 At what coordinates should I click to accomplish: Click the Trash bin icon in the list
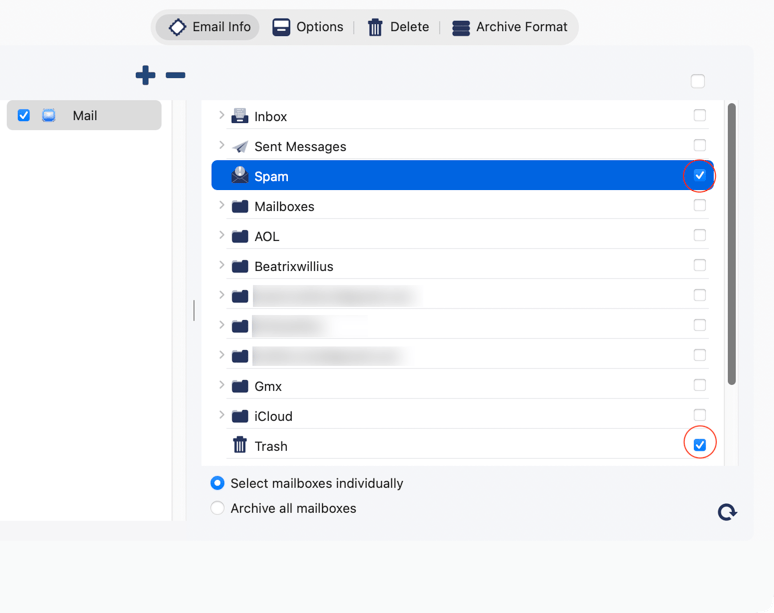click(x=240, y=446)
